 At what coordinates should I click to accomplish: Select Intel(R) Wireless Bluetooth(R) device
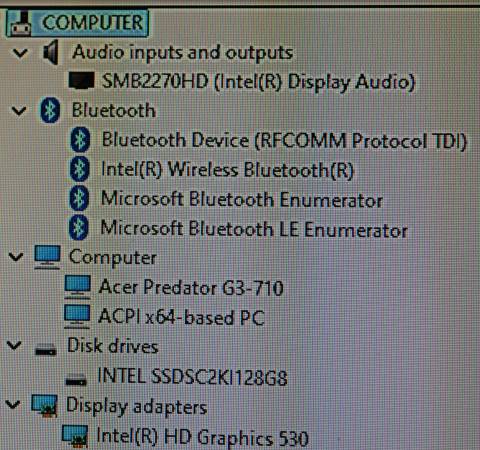pos(227,170)
